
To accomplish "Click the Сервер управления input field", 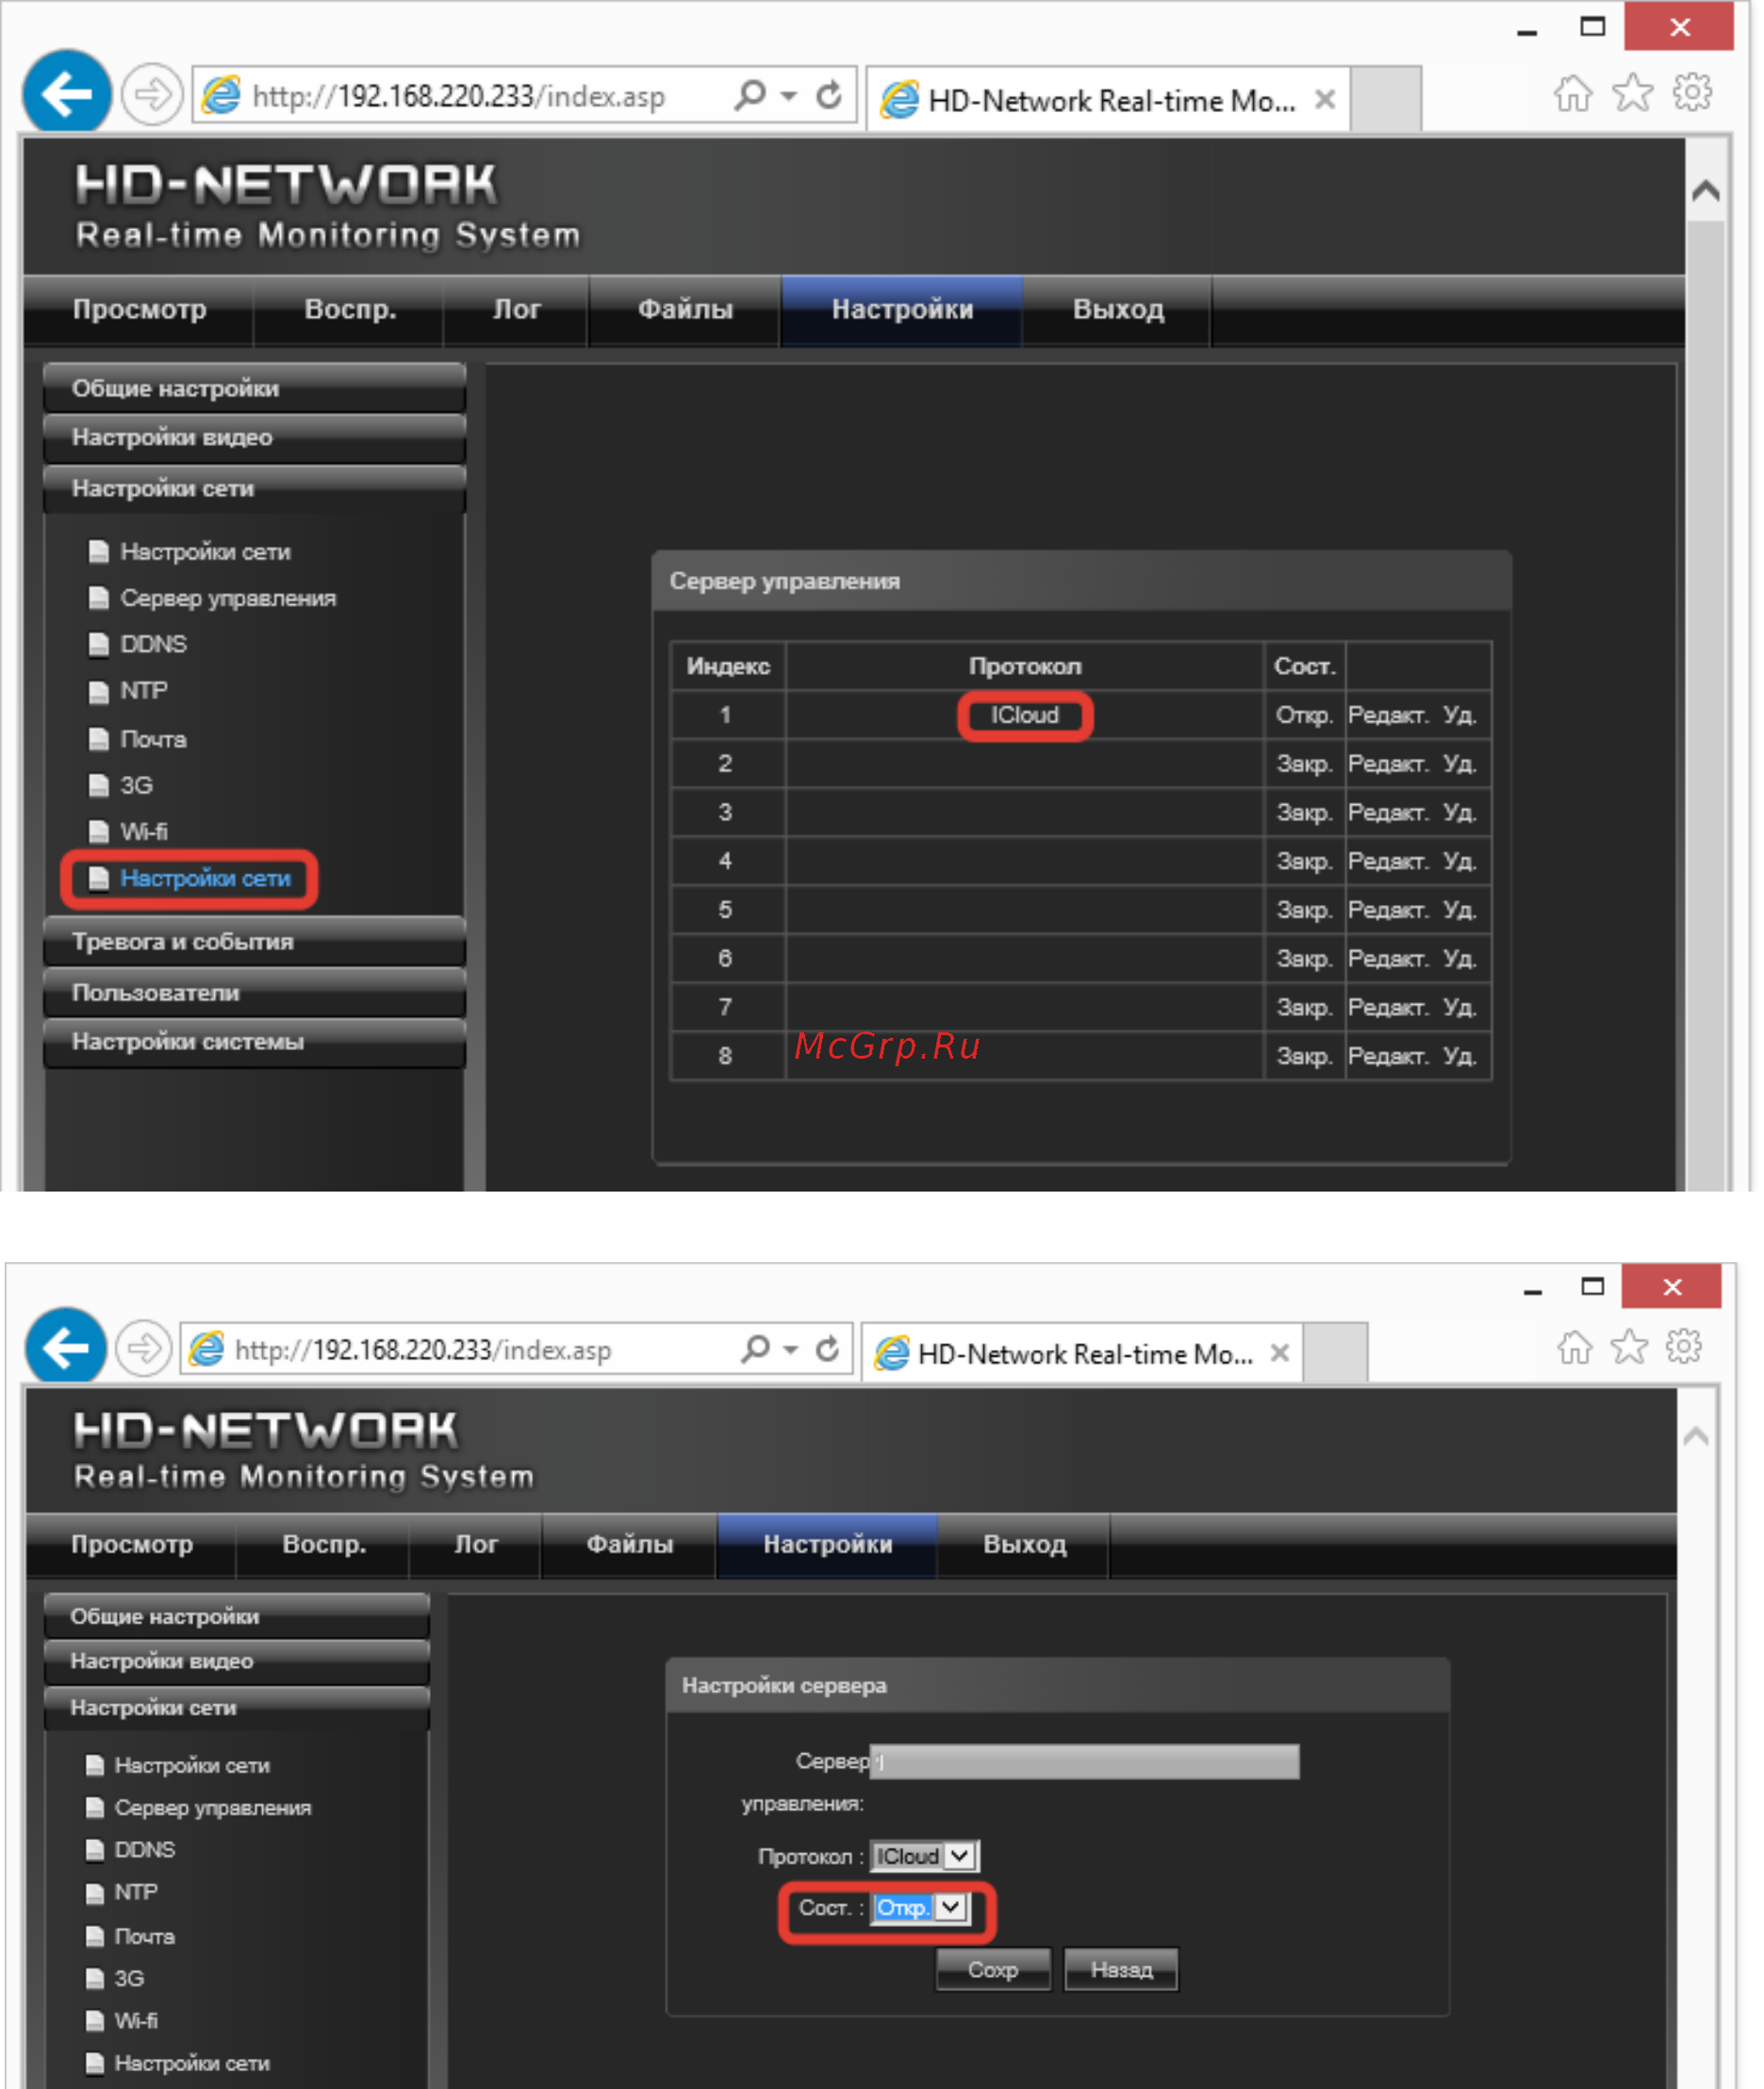I will pyautogui.click(x=1085, y=1761).
